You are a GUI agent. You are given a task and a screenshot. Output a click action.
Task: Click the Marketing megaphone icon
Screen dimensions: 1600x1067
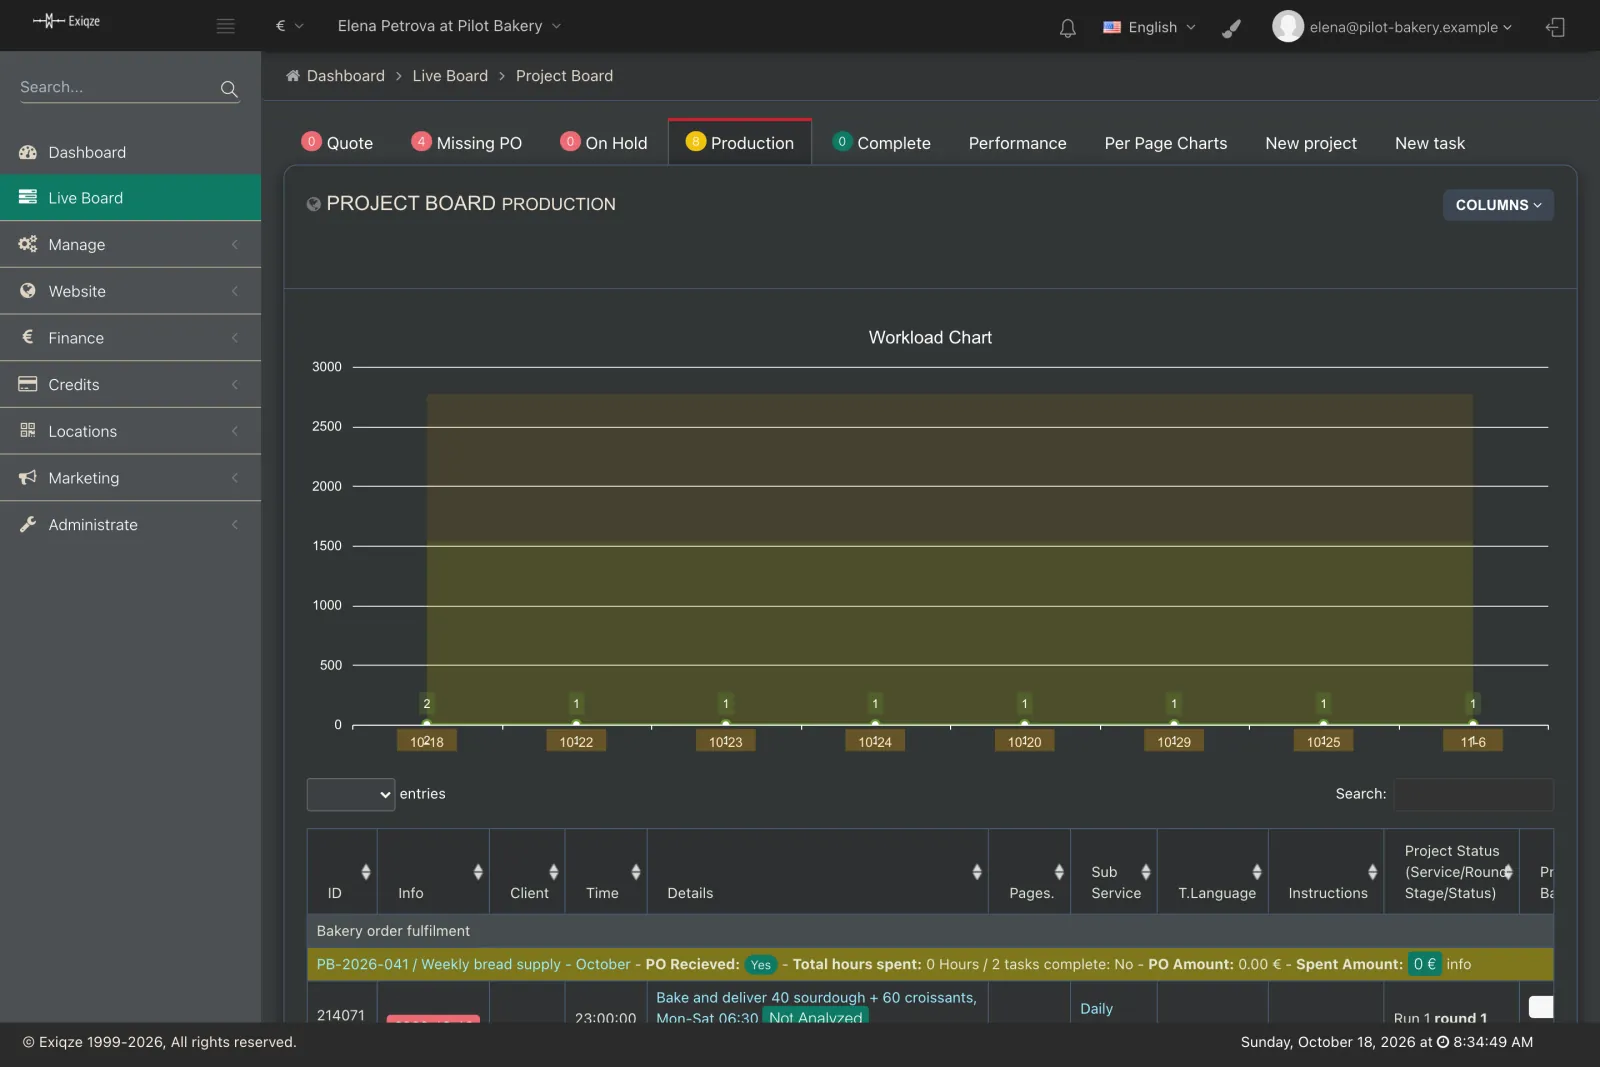28,477
